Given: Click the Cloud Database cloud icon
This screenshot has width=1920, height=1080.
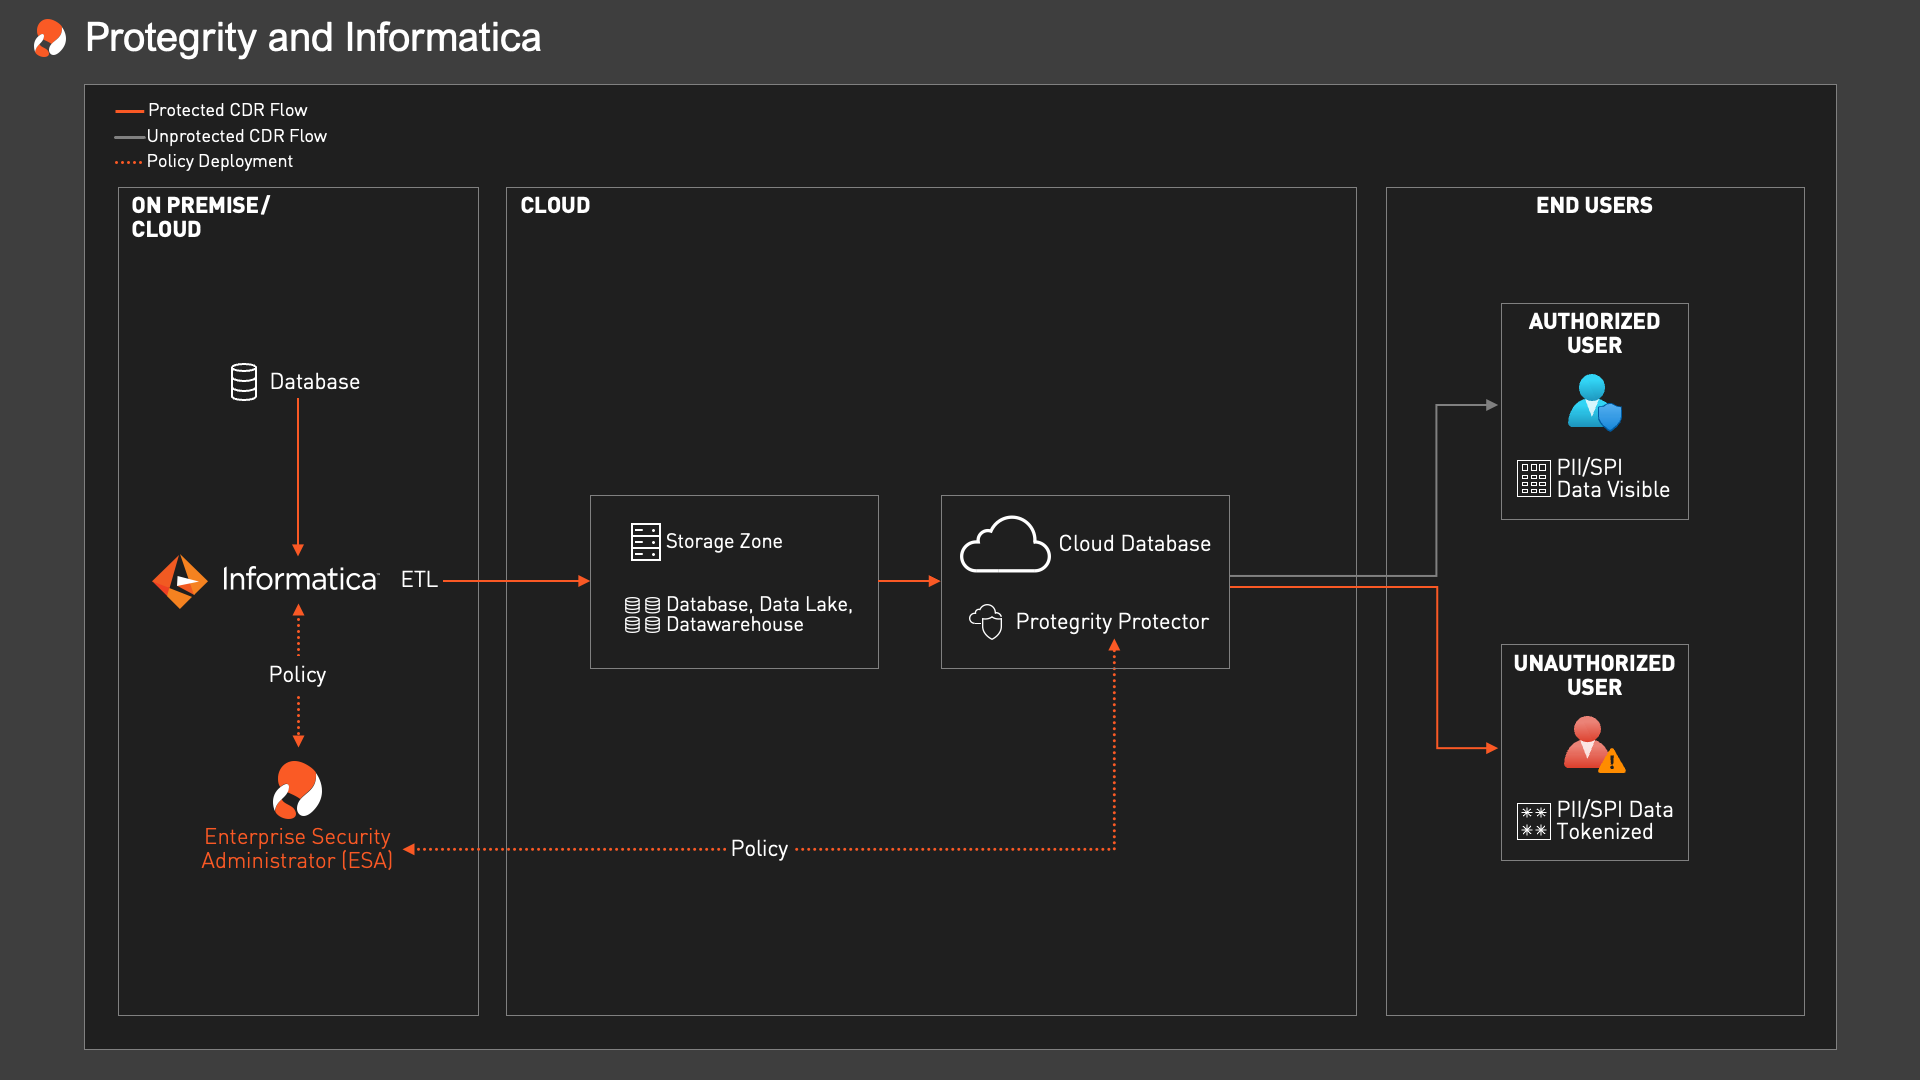Looking at the screenshot, I should coord(1005,544).
